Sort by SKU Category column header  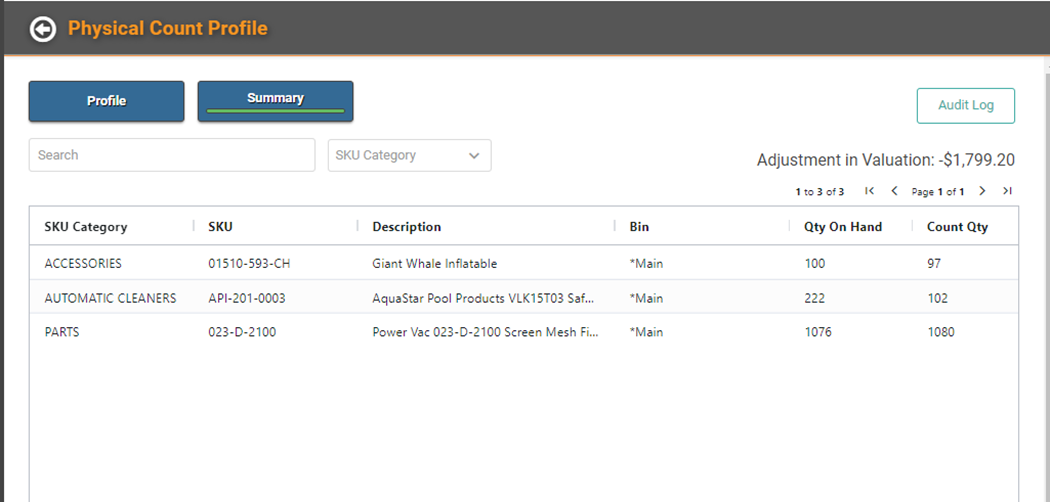[x=86, y=227]
